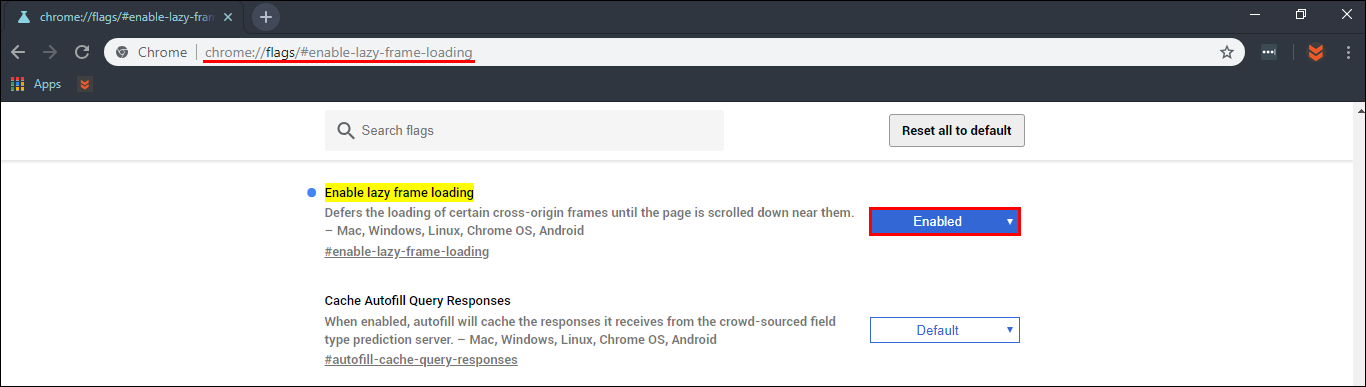1366x387 pixels.
Task: Click the dark extension icon beside the bookmark star
Action: [x=1269, y=52]
